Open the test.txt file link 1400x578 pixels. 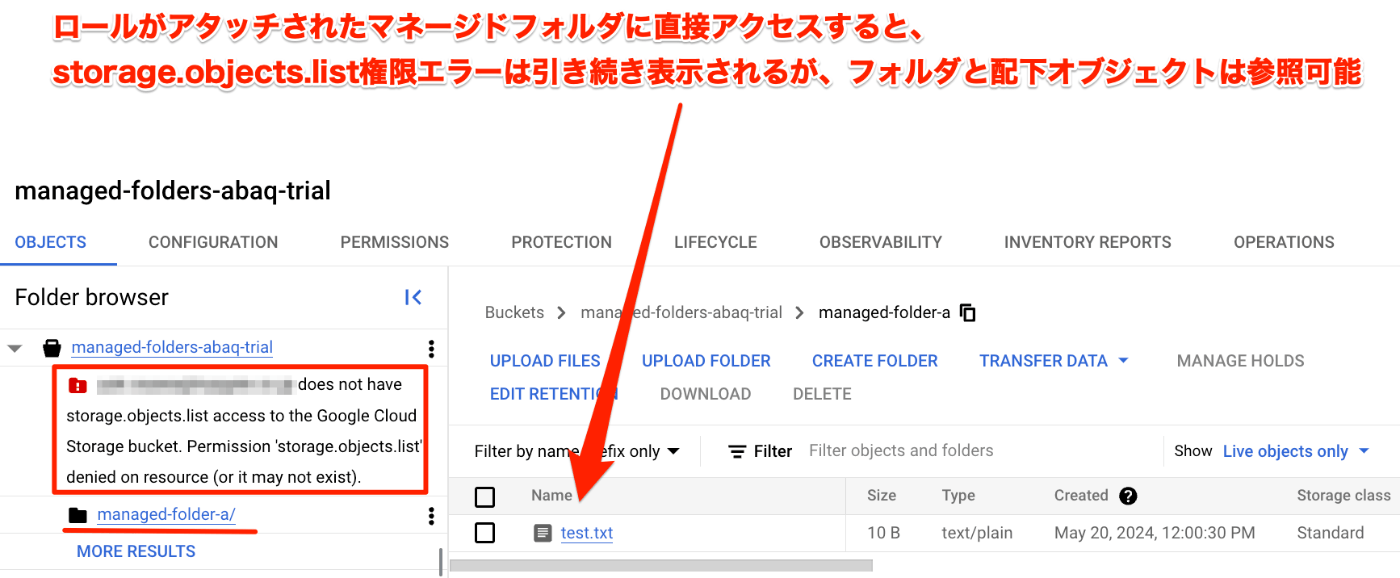coord(587,534)
